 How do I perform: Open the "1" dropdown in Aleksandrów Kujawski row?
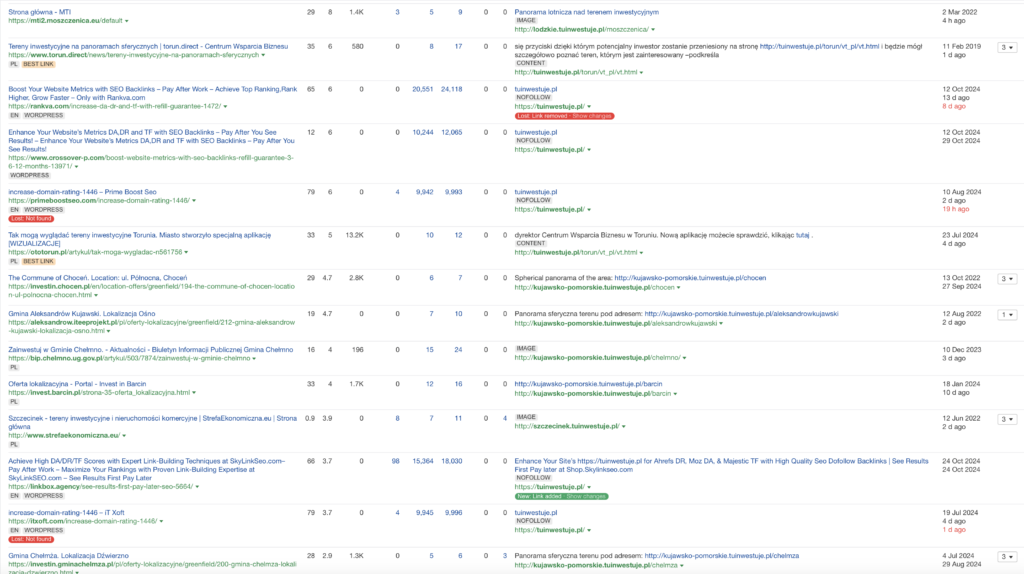[x=1006, y=315]
